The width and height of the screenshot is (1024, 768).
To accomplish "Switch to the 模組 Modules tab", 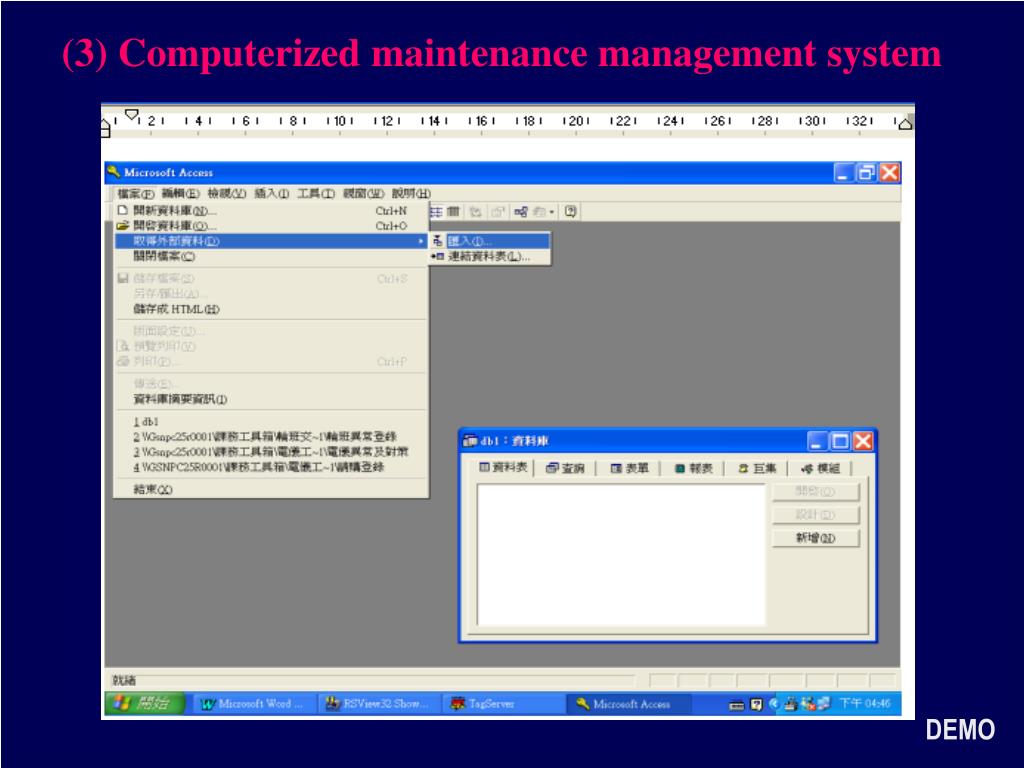I will tap(821, 468).
